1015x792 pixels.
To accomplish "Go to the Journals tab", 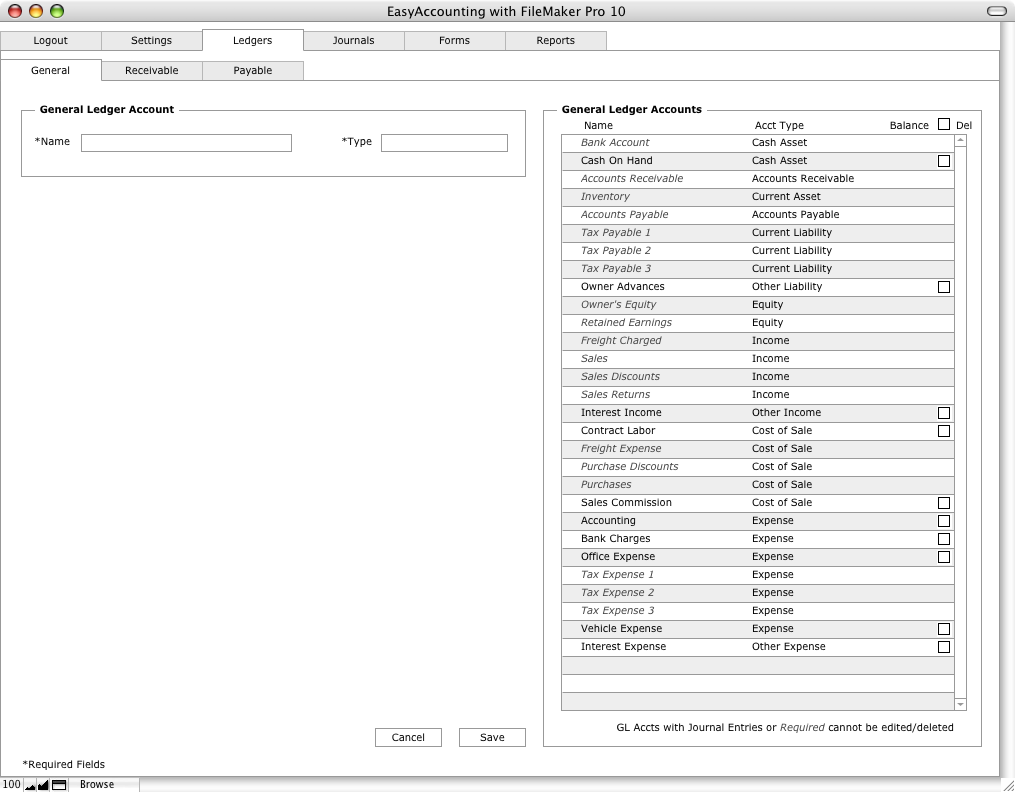I will (x=353, y=40).
